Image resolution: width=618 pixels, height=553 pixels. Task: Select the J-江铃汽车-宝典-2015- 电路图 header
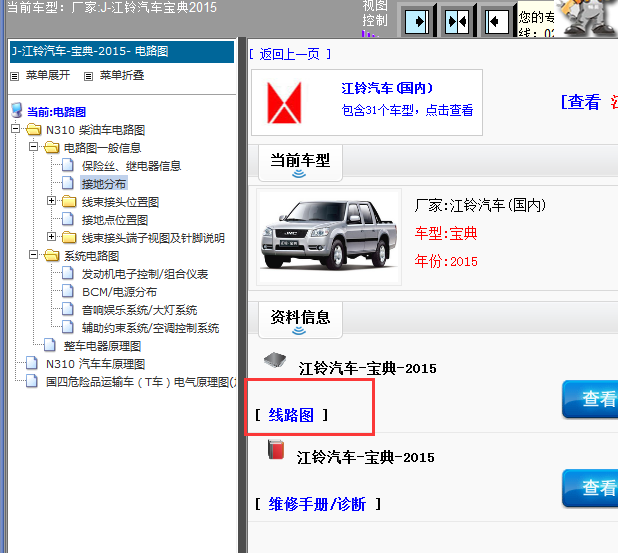point(122,52)
